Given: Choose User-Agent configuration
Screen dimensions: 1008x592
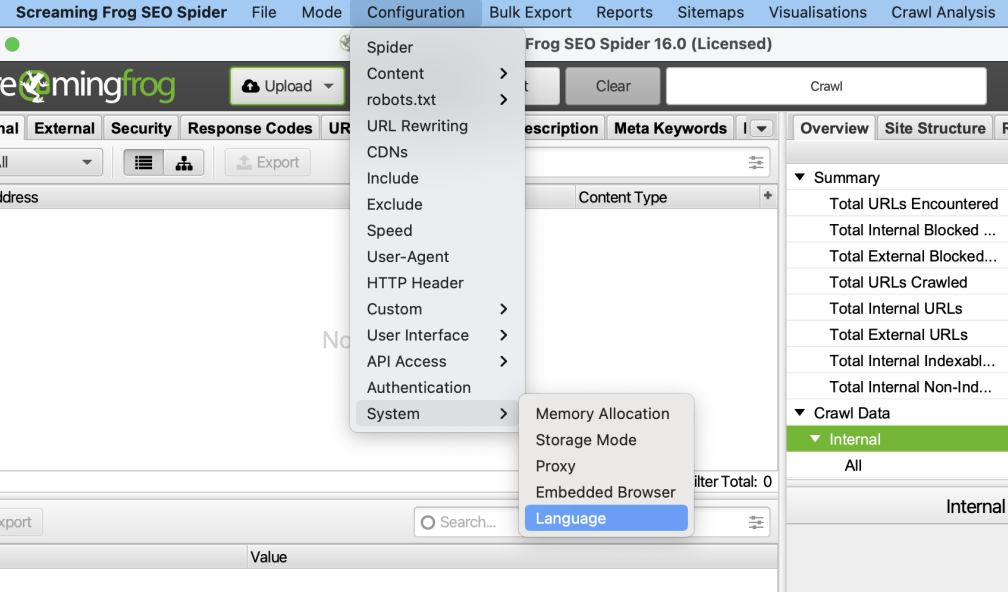Looking at the screenshot, I should click(437, 257).
